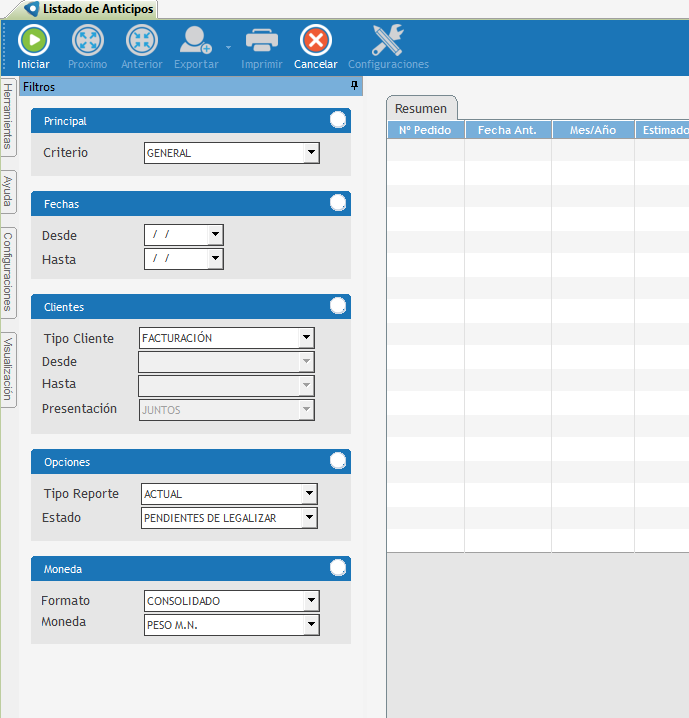
Task: Click the Exportar user icon
Action: 194,40
